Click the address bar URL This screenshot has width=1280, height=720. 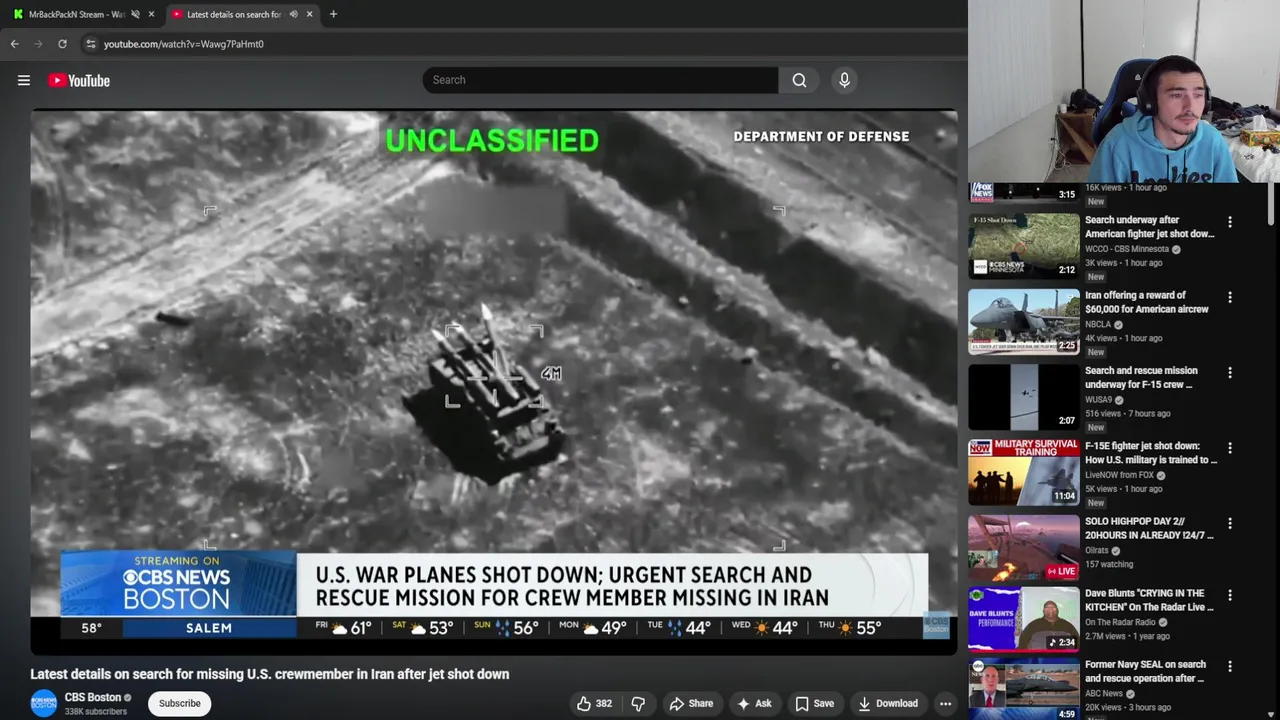(184, 44)
